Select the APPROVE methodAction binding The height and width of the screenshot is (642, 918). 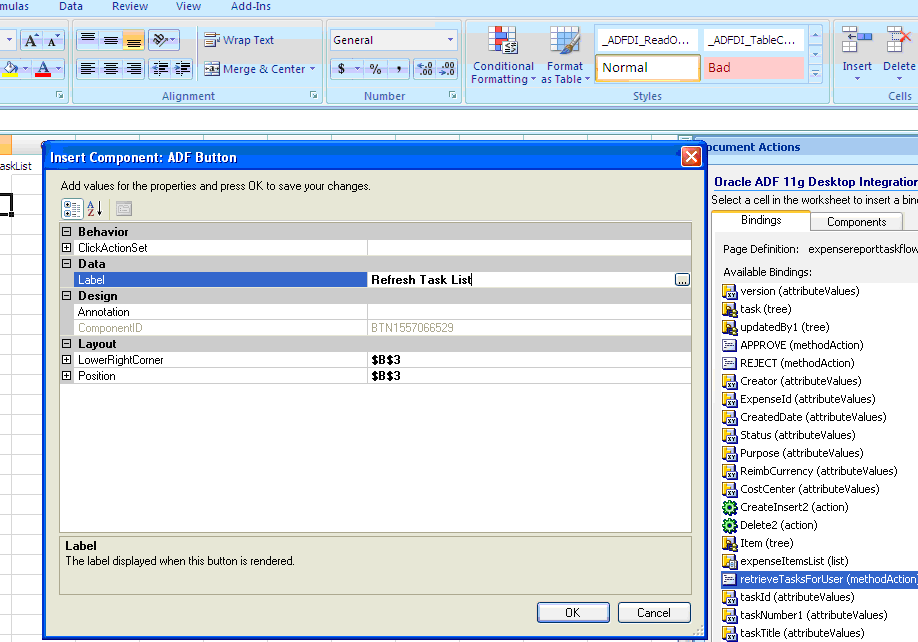coord(793,345)
